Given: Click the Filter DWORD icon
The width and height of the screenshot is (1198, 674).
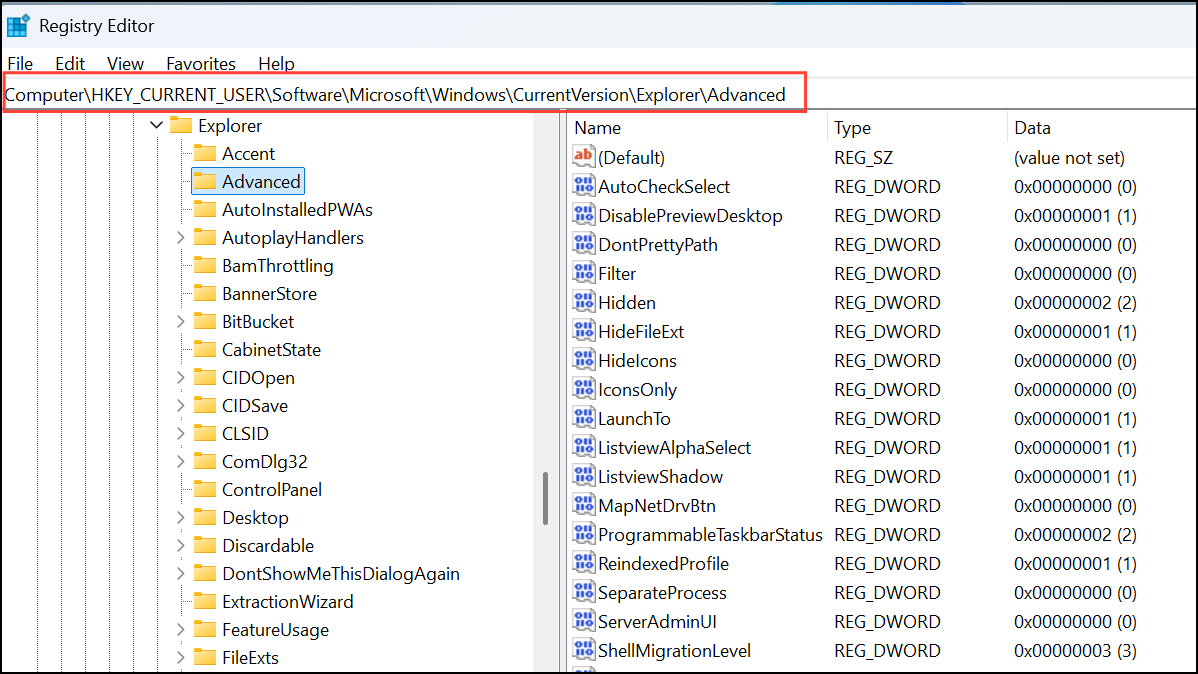Looking at the screenshot, I should tap(584, 273).
